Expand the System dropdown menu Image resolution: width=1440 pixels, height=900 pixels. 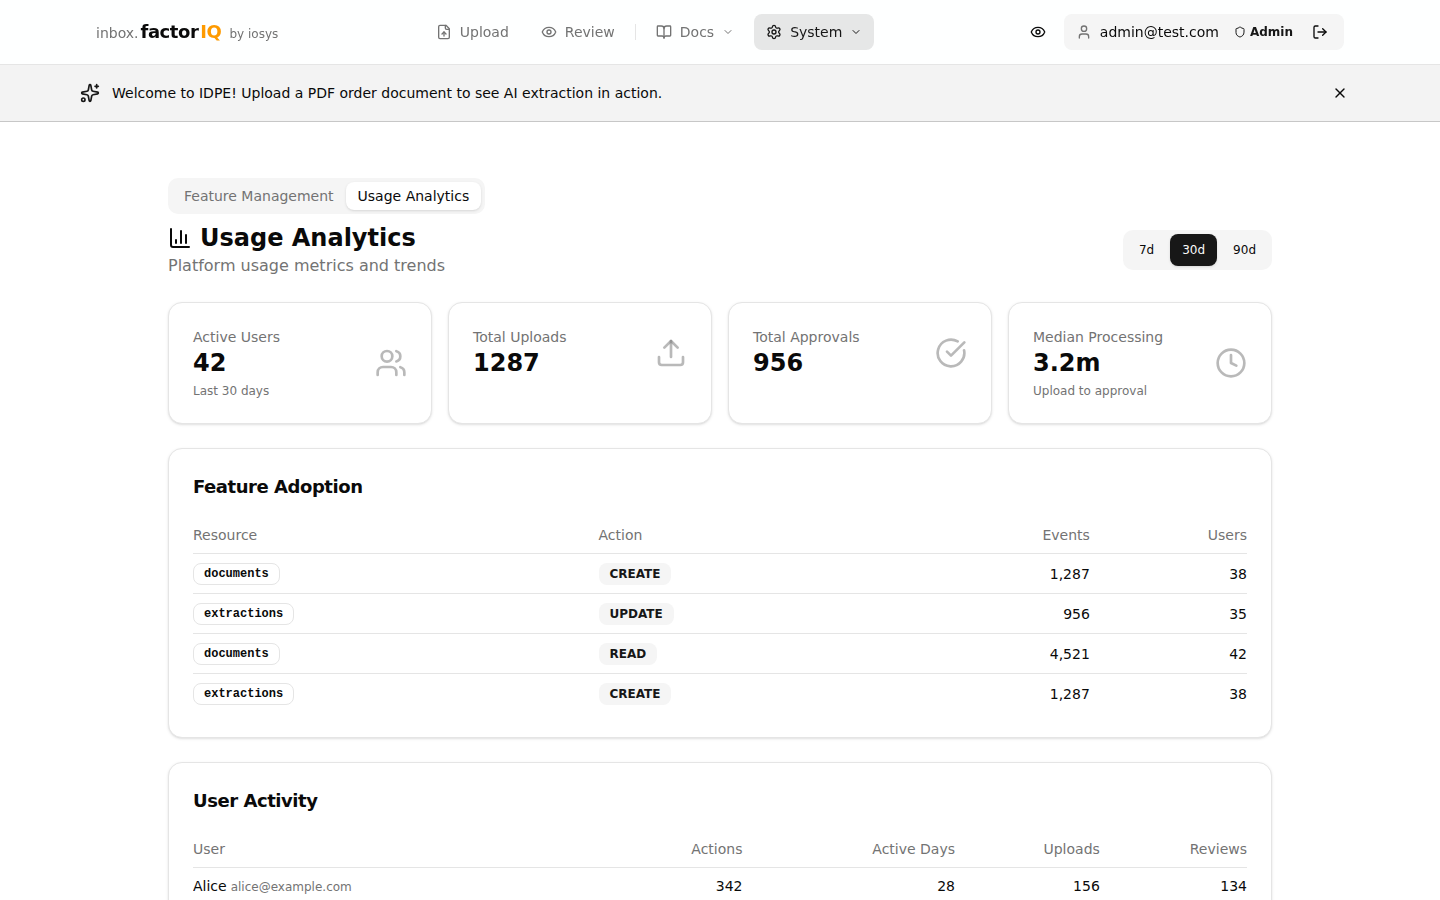point(814,32)
